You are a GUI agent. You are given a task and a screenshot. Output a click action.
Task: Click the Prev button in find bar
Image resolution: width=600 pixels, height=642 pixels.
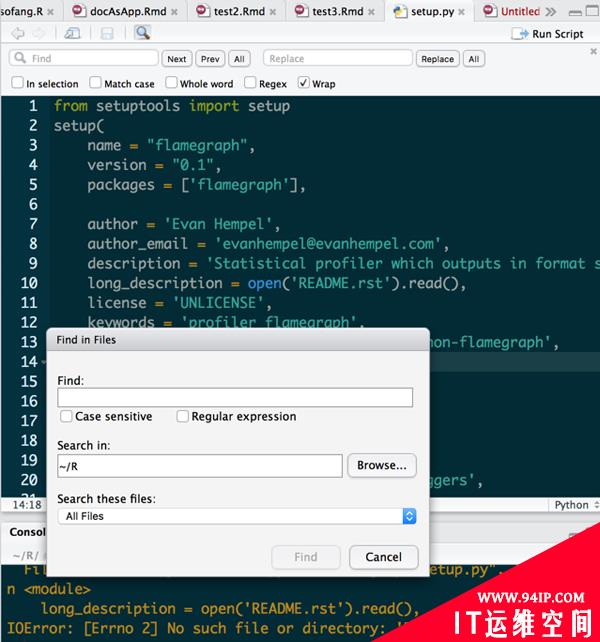pyautogui.click(x=210, y=59)
